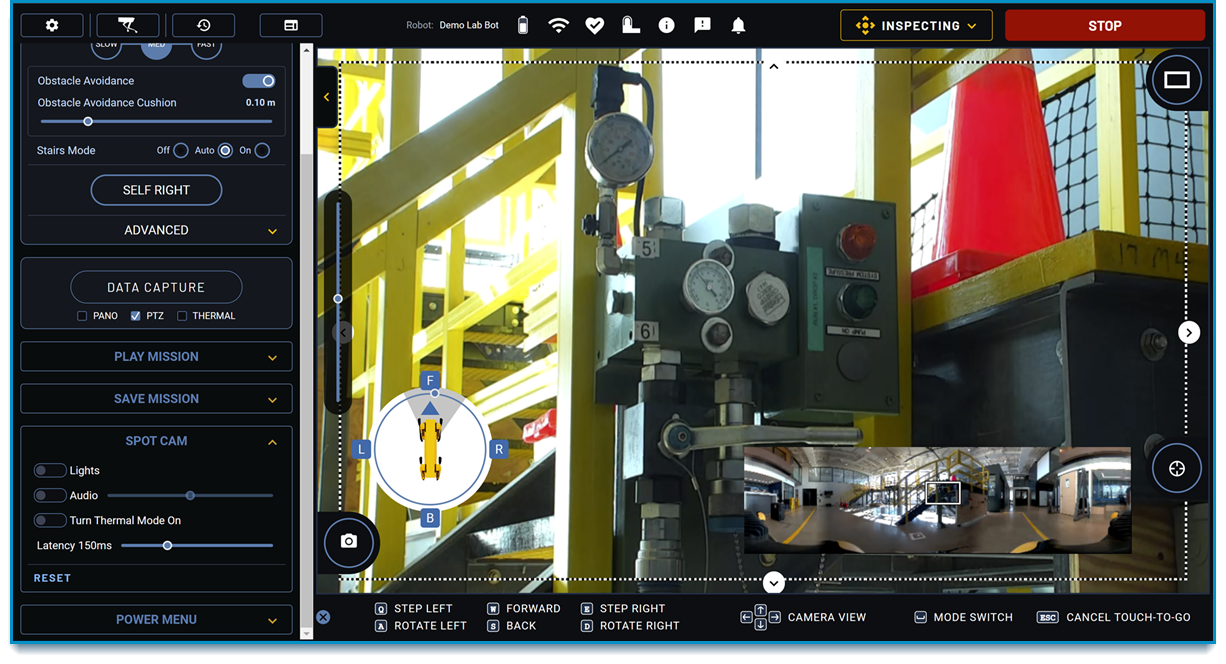This screenshot has width=1226, height=664.
Task: Open the notifications bell icon
Action: [x=738, y=25]
